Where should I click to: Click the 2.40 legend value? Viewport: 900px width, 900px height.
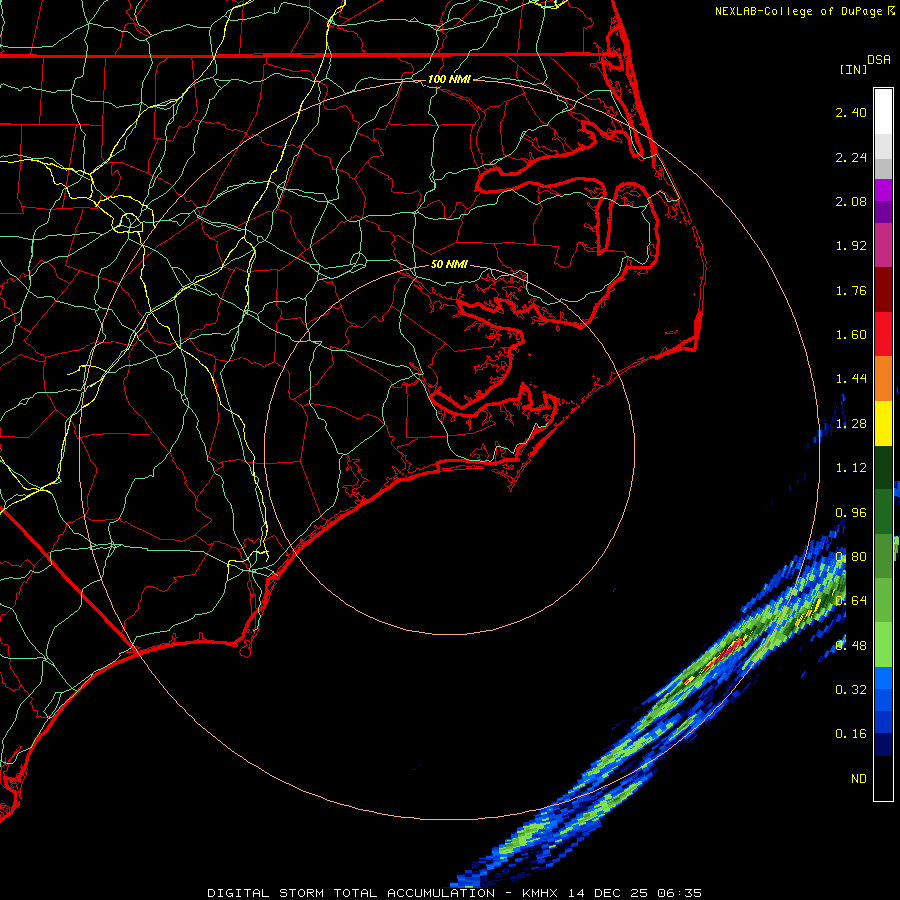click(851, 112)
